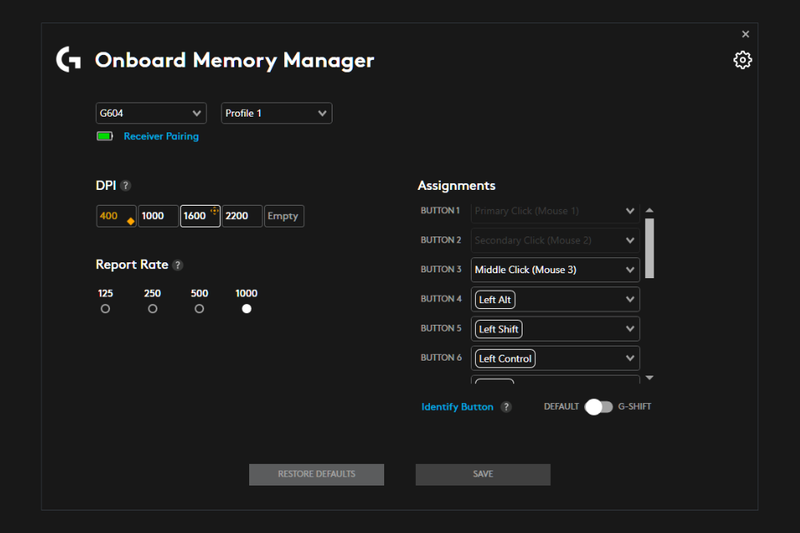The width and height of the screenshot is (800, 533).
Task: Click the BUTTON 6 label
Action: [441, 358]
